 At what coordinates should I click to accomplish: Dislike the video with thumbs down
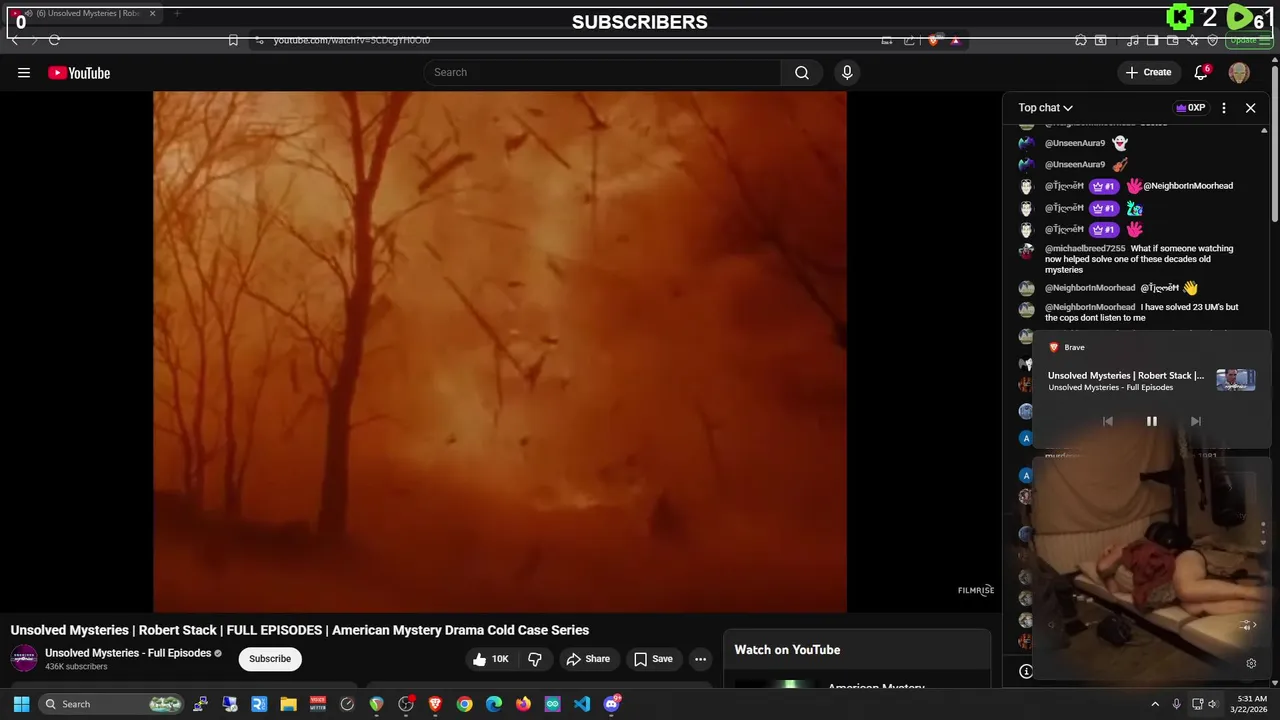pyautogui.click(x=535, y=659)
